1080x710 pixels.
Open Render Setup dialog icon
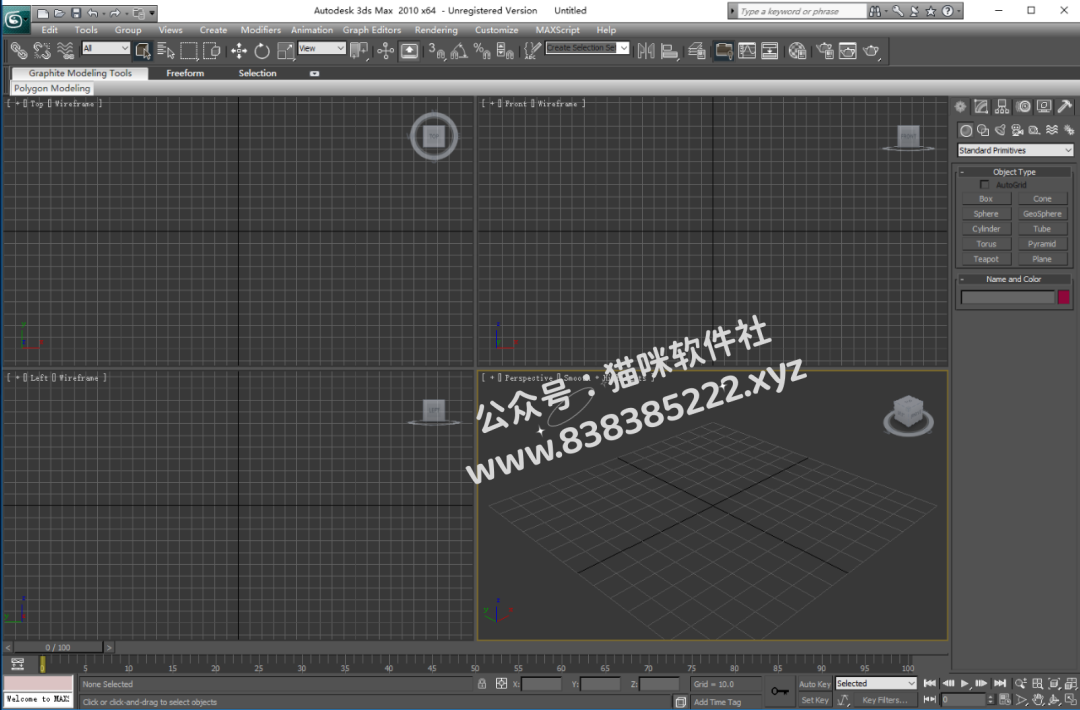824,50
